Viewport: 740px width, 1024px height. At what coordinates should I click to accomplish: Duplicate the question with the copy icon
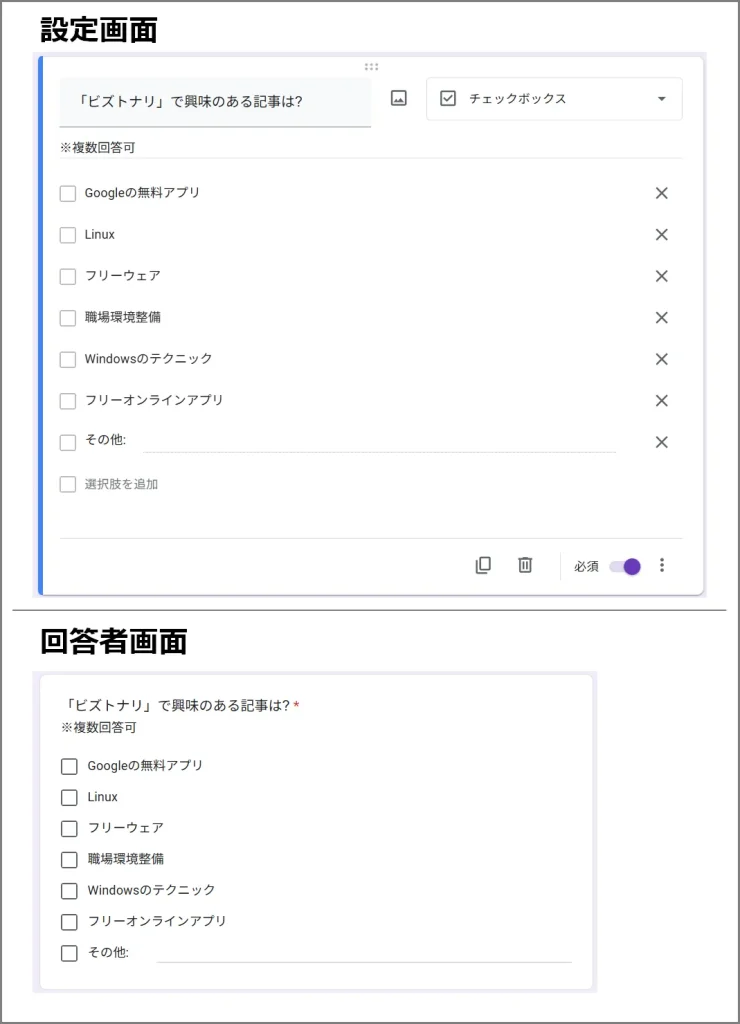pyautogui.click(x=483, y=565)
